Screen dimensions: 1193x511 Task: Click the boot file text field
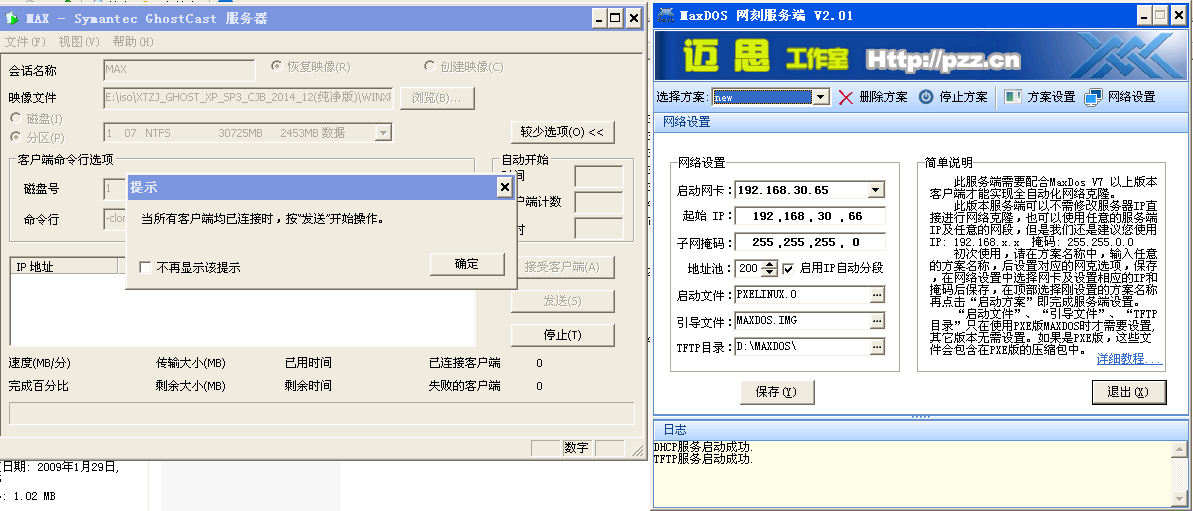click(x=803, y=294)
